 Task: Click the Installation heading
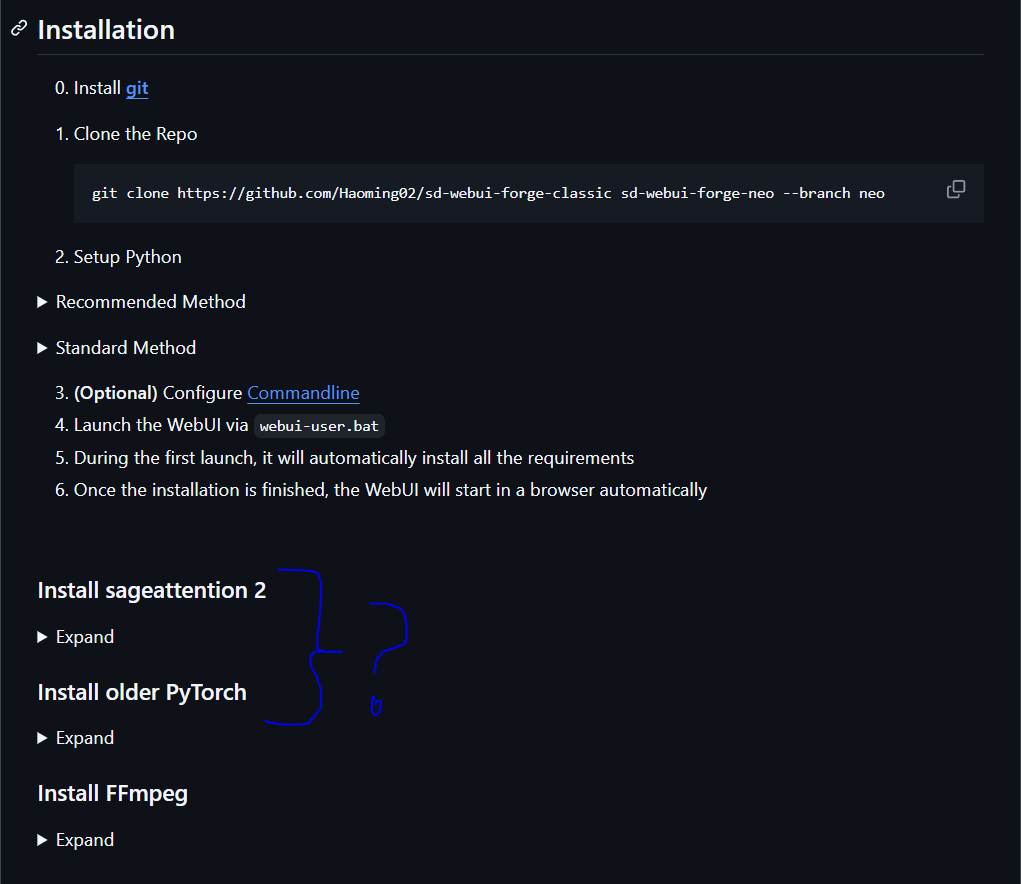coord(106,30)
